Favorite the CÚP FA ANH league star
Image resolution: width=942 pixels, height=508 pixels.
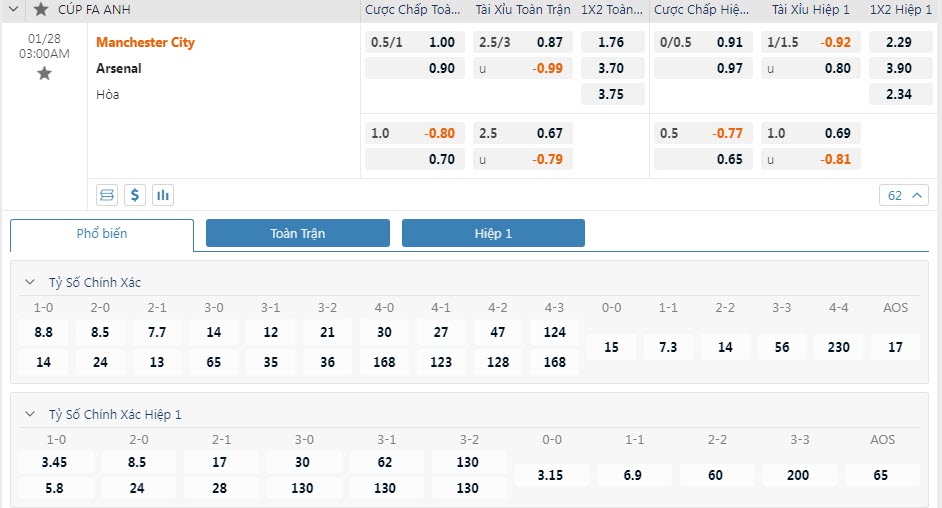coord(40,9)
